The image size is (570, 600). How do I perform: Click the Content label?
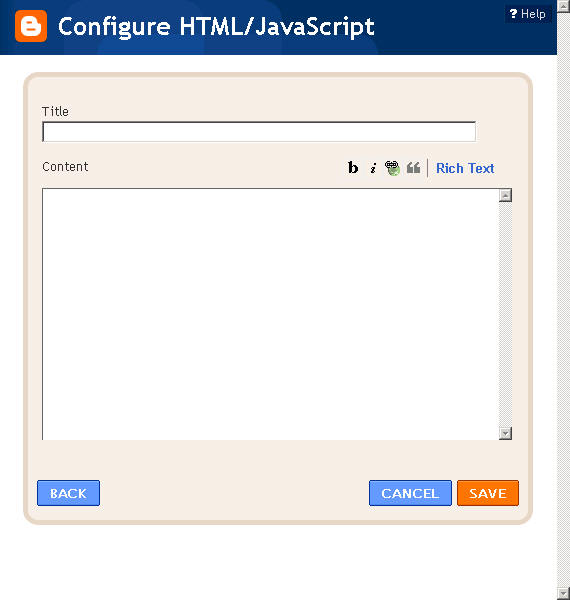coord(65,166)
